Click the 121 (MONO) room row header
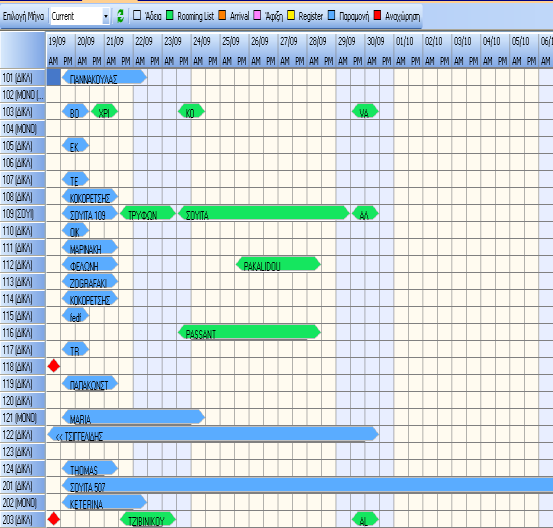This screenshot has width=553, height=528. pyautogui.click(x=23, y=417)
